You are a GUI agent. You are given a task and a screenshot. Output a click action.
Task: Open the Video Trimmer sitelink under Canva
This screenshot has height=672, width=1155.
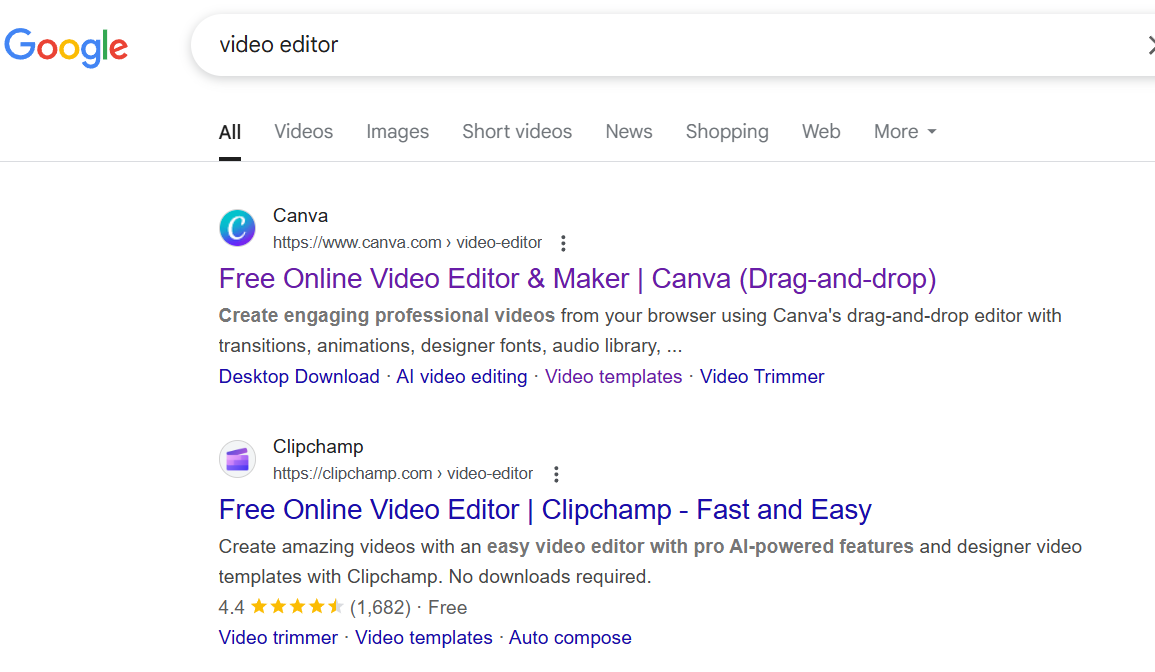(x=762, y=377)
